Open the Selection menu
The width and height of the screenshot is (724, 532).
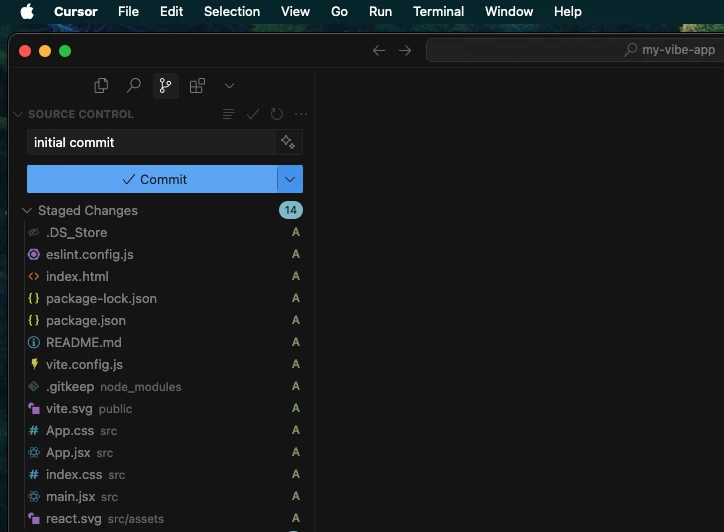point(232,12)
